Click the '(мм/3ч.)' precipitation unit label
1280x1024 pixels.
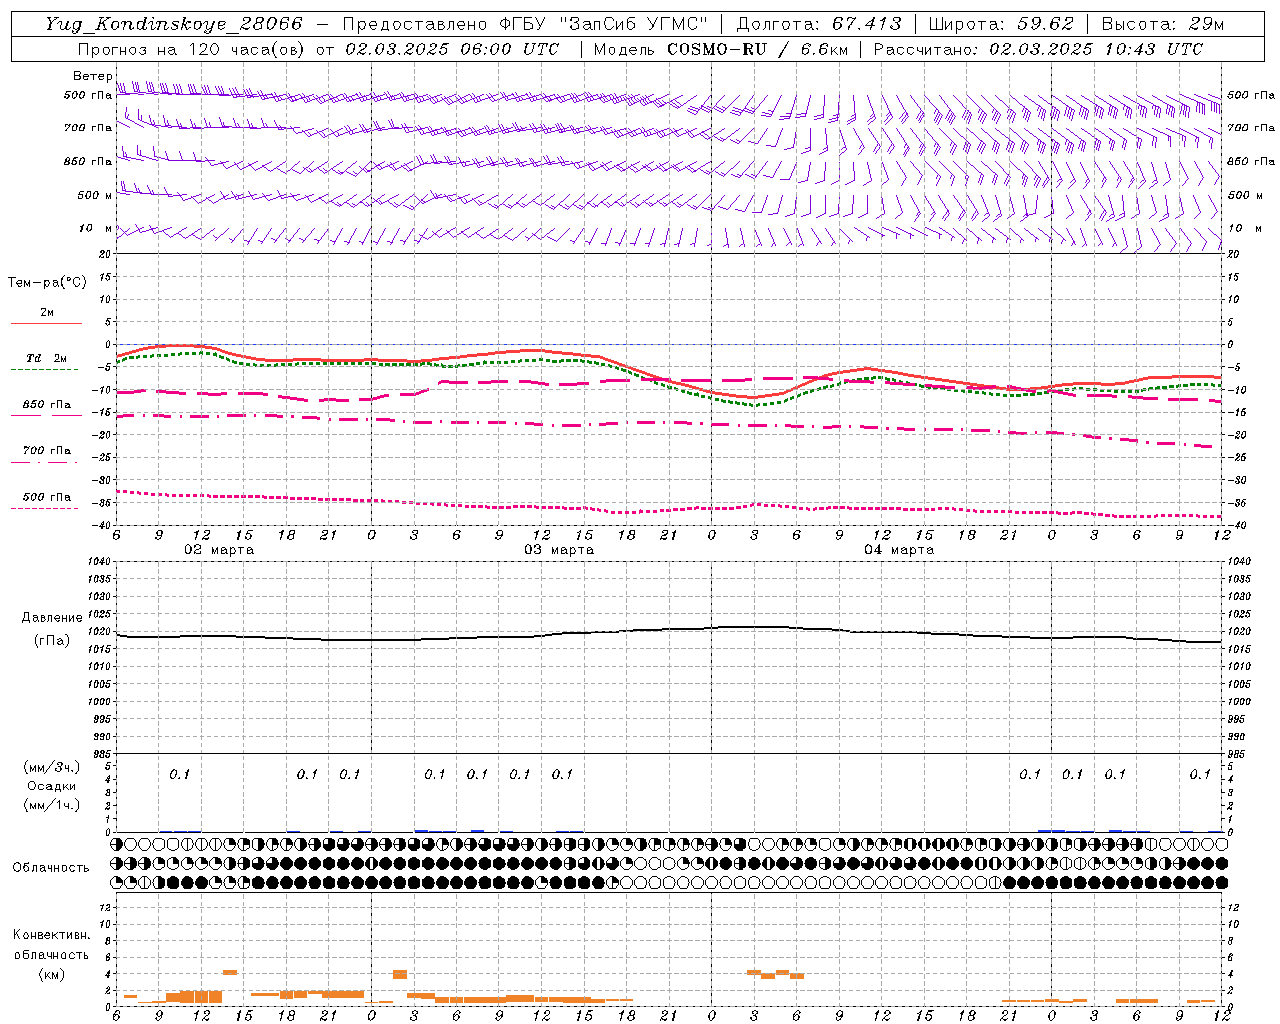point(52,767)
